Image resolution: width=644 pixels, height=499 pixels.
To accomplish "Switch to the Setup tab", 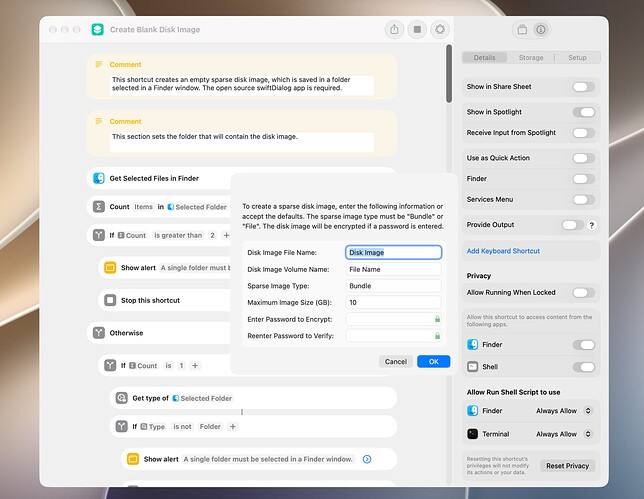I will click(x=577, y=57).
